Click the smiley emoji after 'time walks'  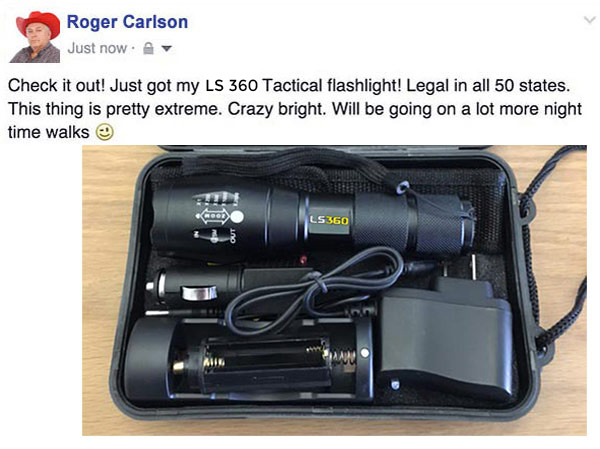(104, 132)
